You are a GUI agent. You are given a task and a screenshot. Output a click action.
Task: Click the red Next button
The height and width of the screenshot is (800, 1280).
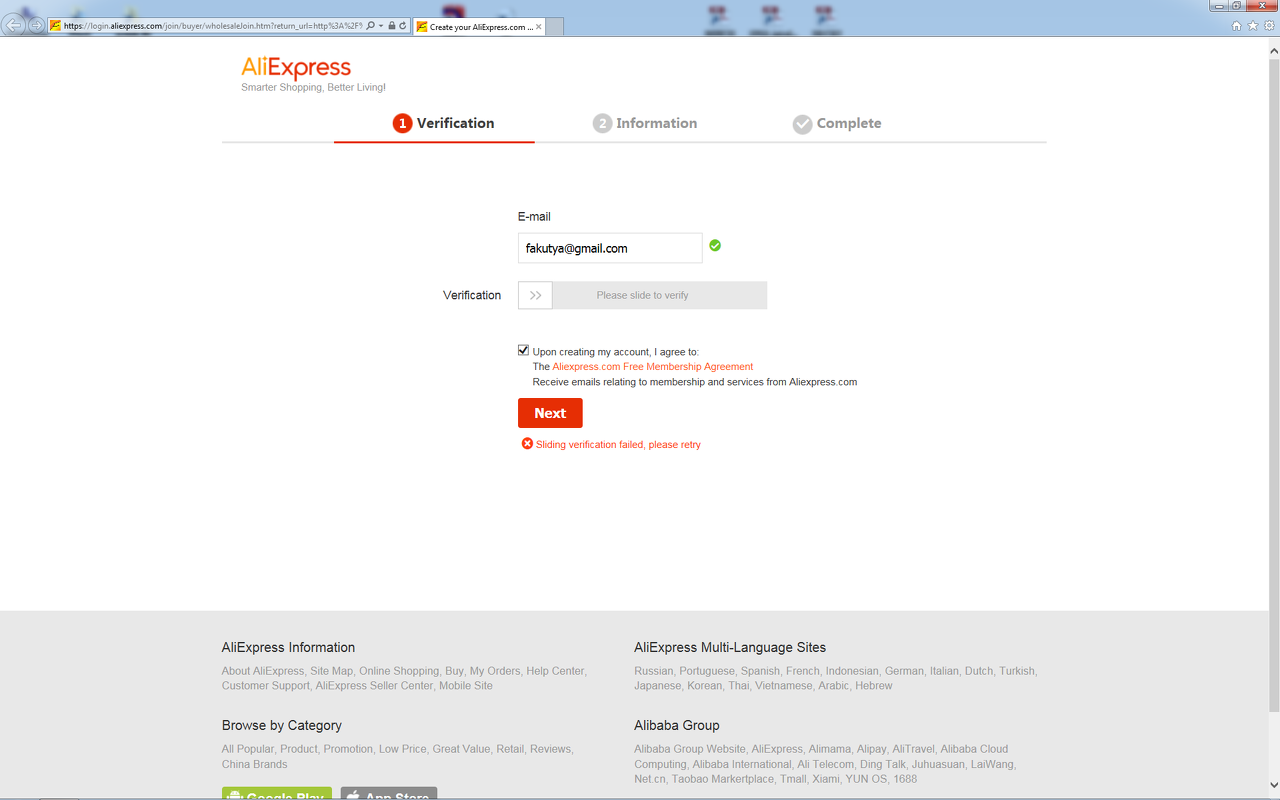[550, 413]
